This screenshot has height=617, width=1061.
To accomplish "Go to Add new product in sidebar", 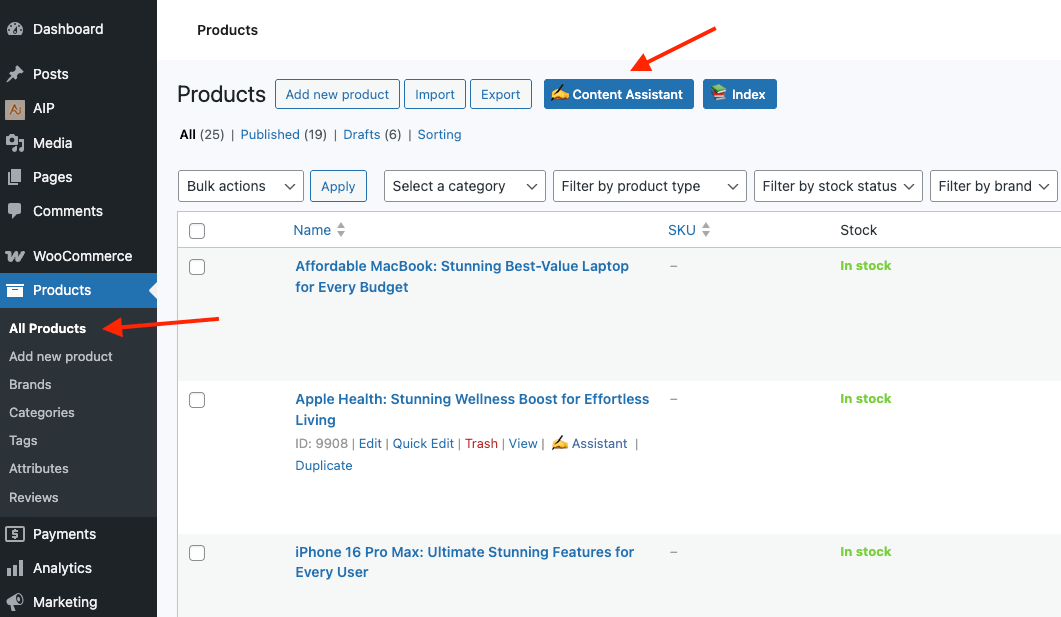I will coord(61,357).
